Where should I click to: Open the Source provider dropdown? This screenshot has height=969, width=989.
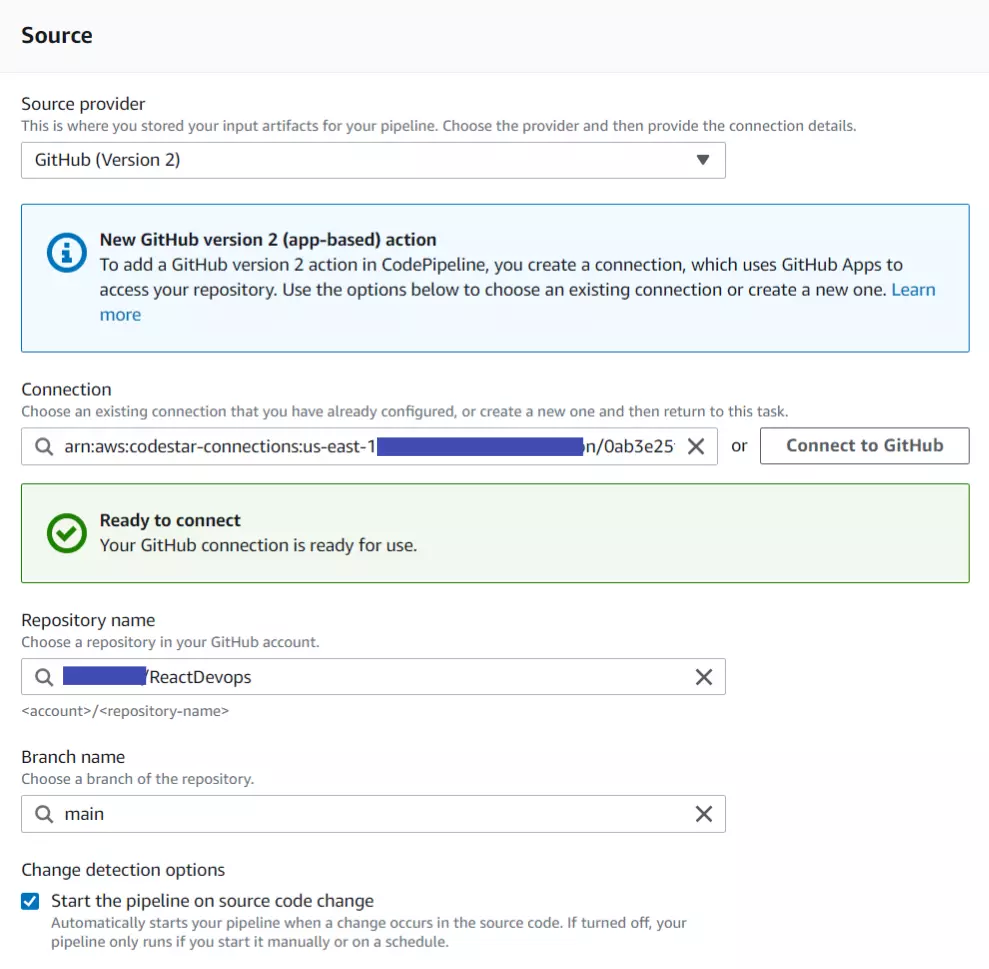coord(373,160)
